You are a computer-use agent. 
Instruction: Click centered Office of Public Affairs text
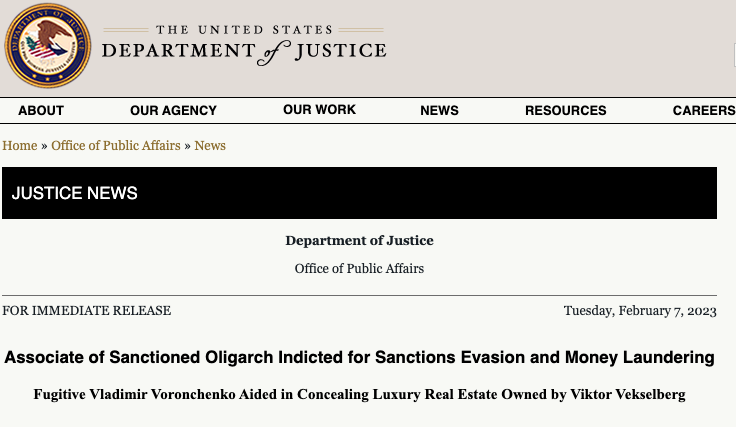(359, 269)
